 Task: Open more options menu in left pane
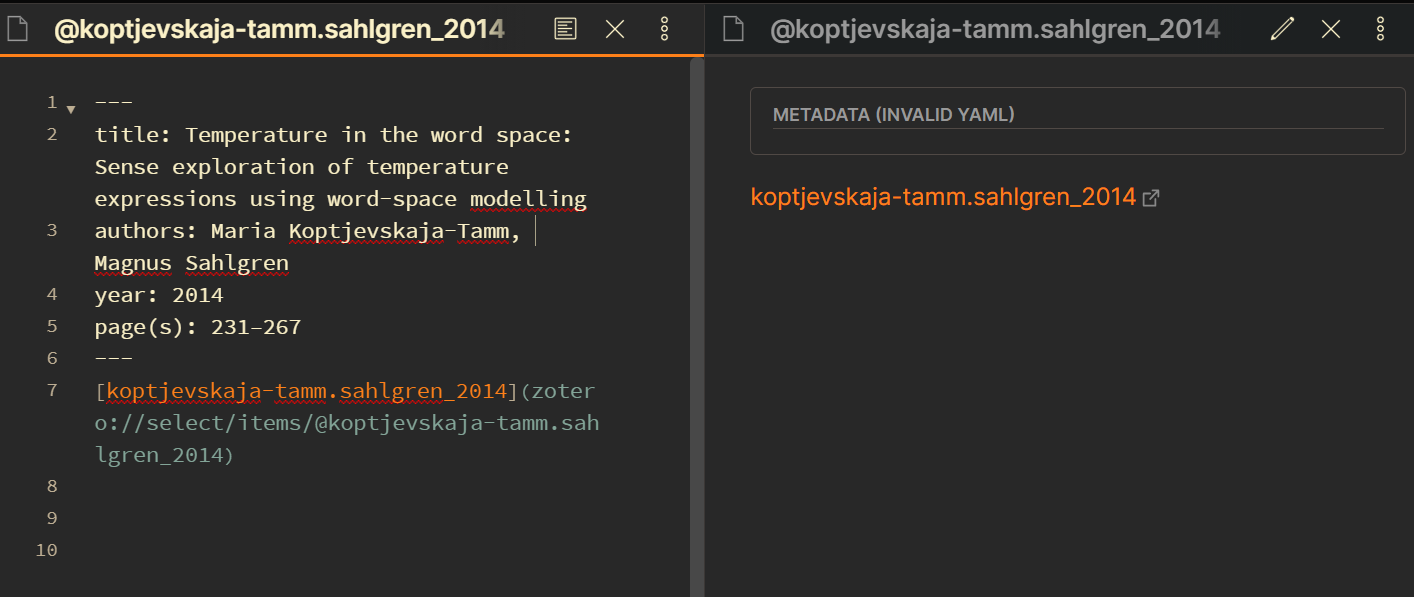(x=664, y=29)
